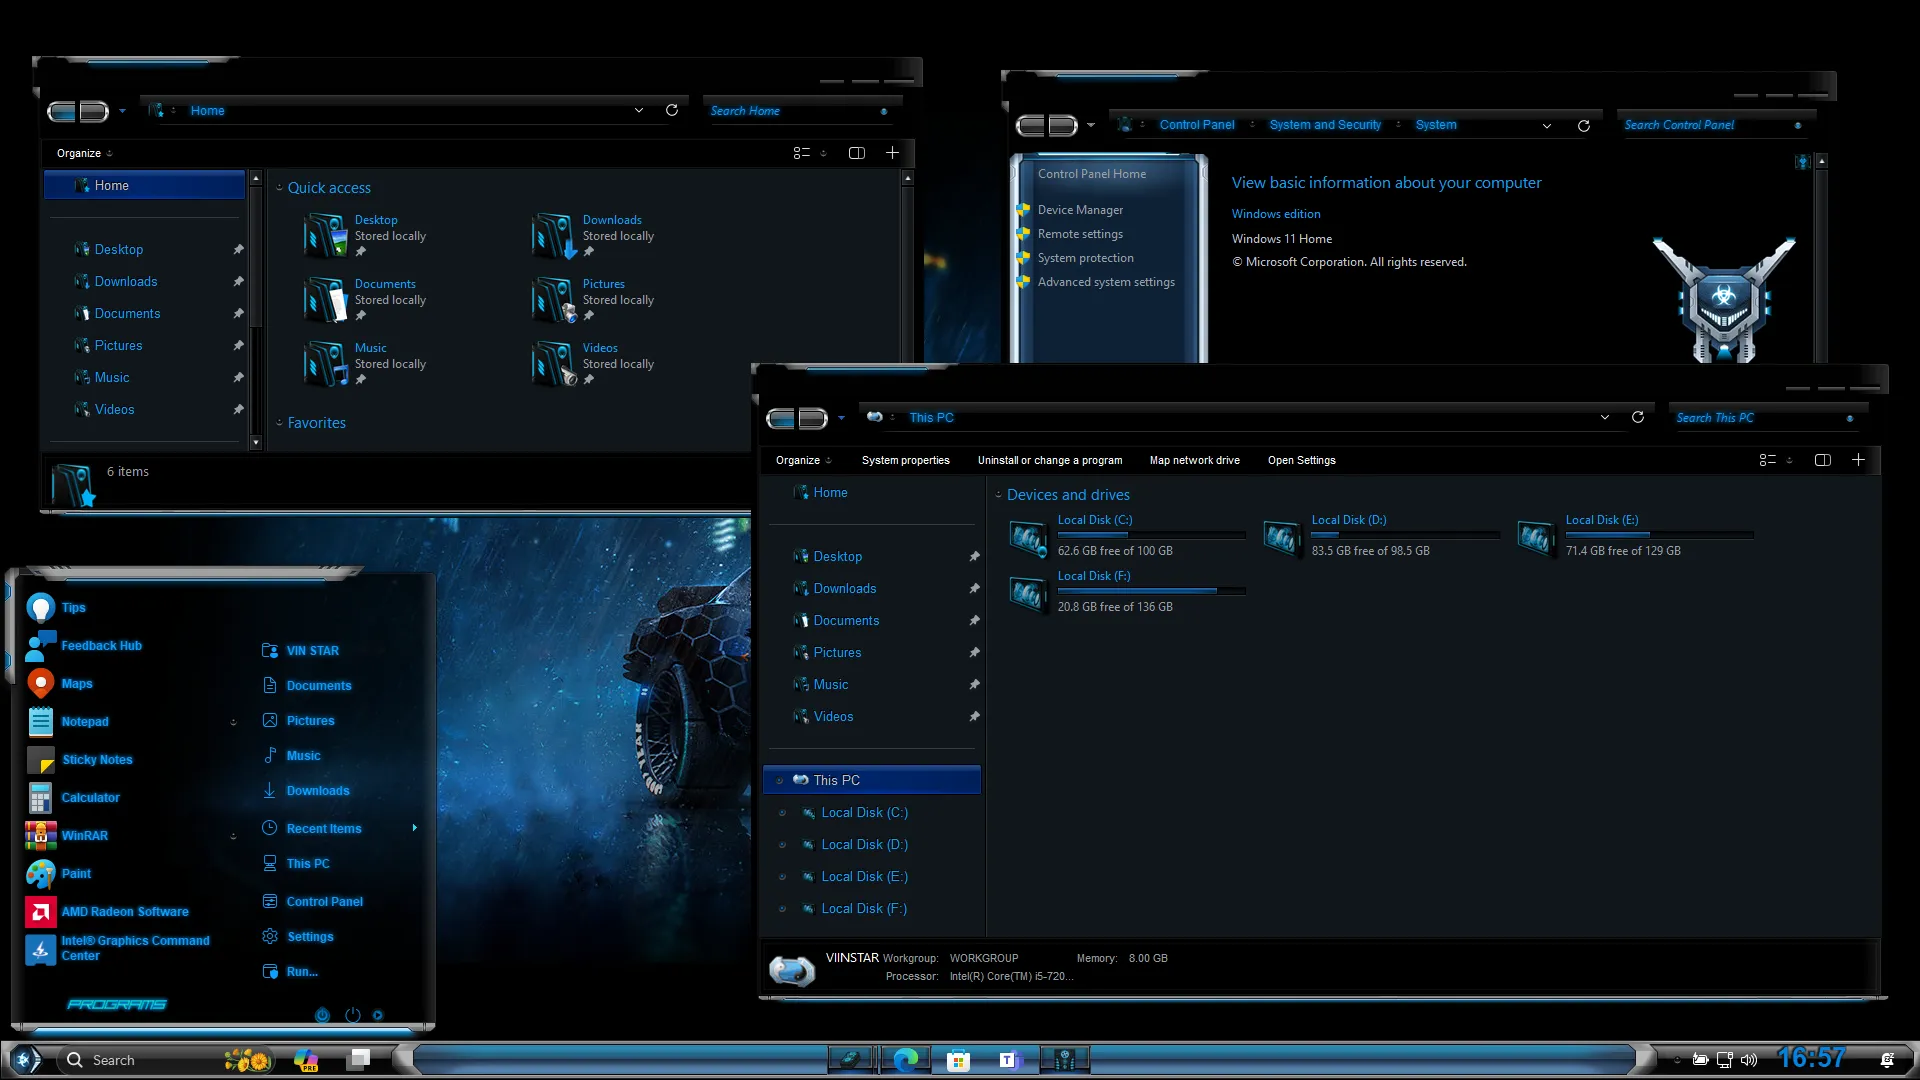1920x1080 pixels.
Task: Toggle the preview pane in the Home window
Action: pyautogui.click(x=856, y=152)
